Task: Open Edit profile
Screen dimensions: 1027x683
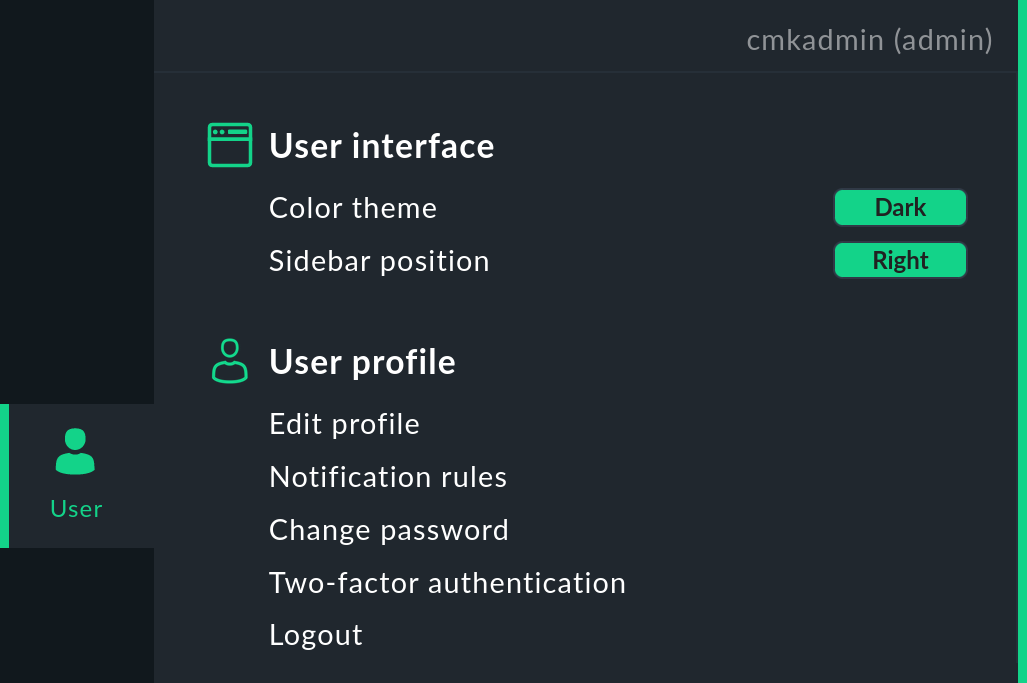Action: coord(344,424)
